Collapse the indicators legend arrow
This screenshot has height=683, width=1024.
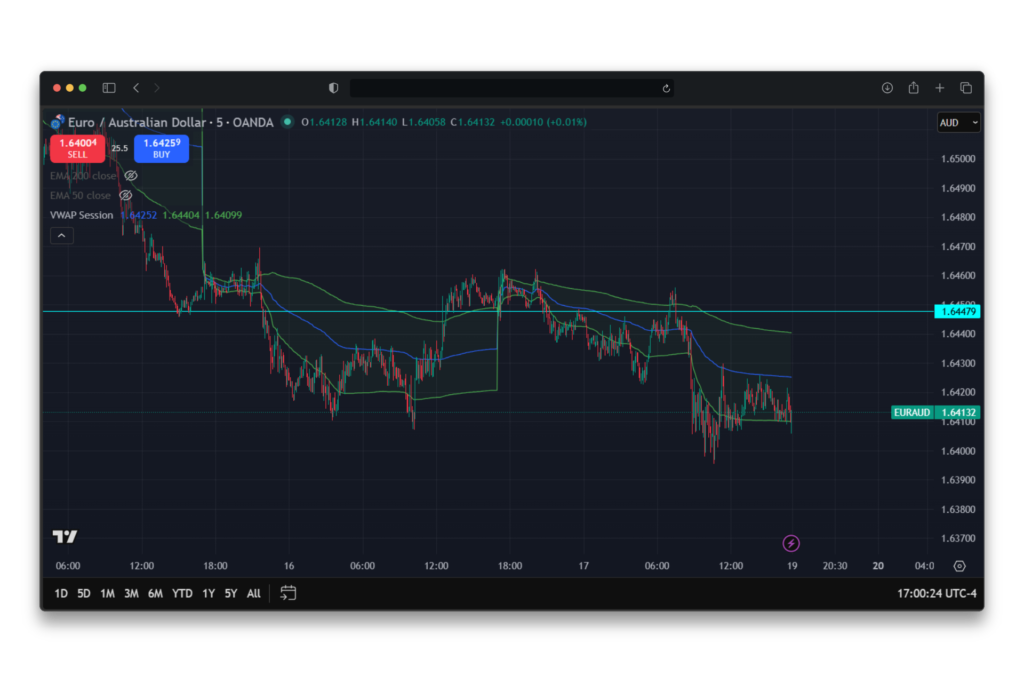[x=61, y=235]
